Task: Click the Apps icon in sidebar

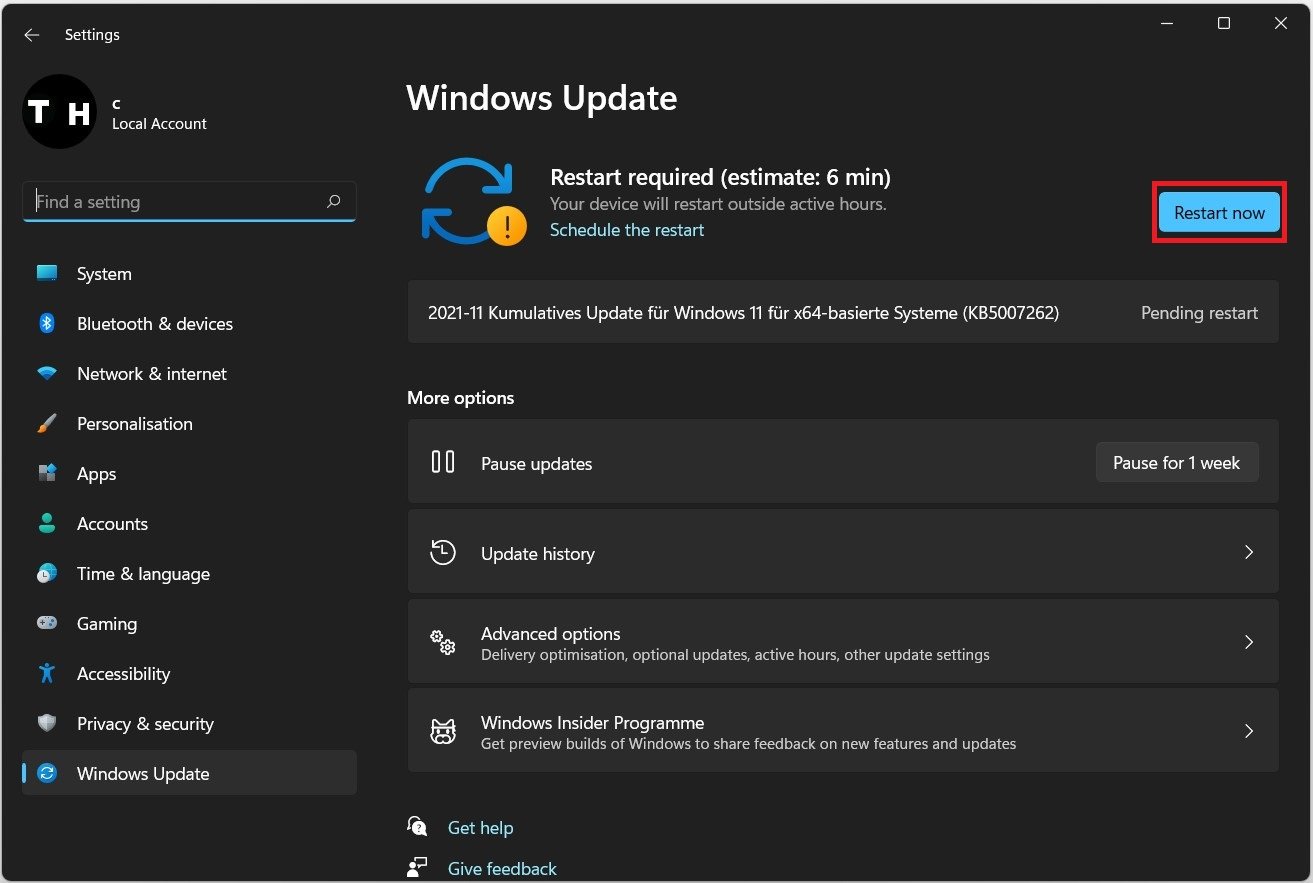Action: (47, 473)
